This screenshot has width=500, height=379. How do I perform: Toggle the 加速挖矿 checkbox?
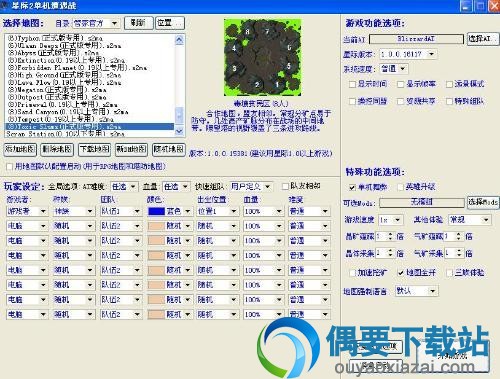[x=352, y=273]
